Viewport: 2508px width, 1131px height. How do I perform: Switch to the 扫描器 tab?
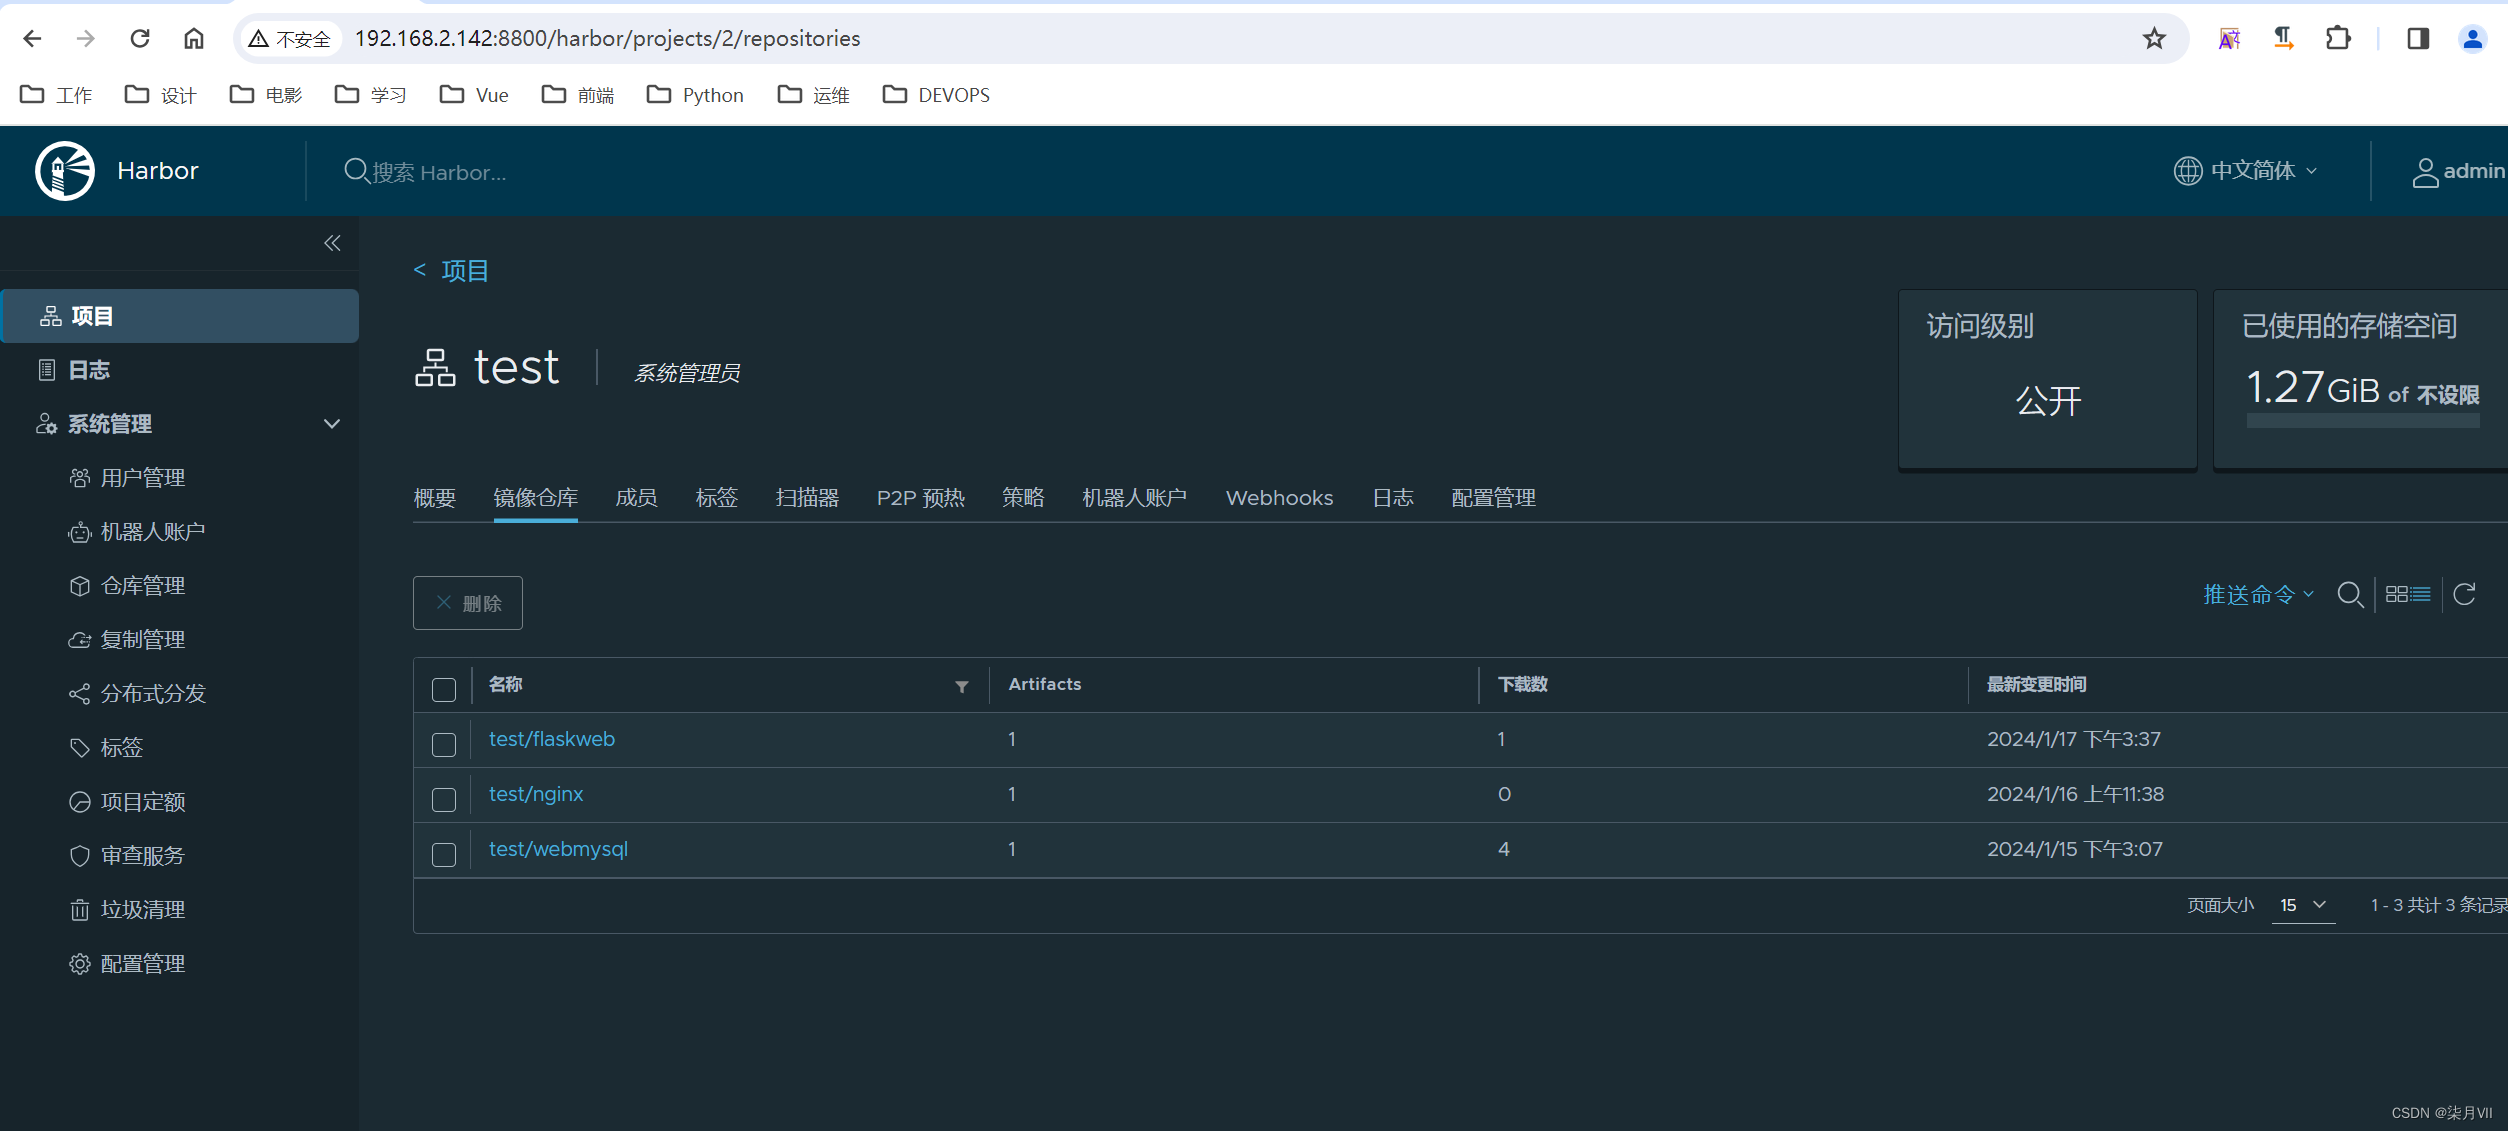[807, 498]
